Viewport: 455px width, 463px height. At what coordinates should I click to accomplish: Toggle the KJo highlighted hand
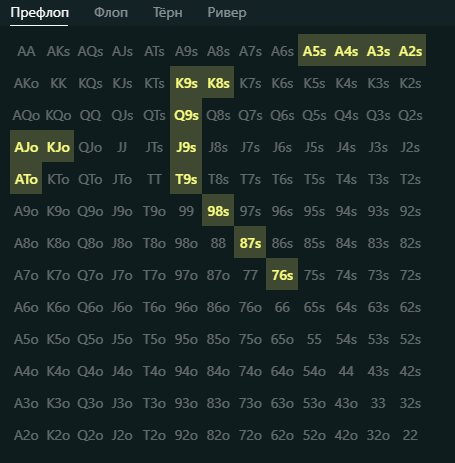58,147
